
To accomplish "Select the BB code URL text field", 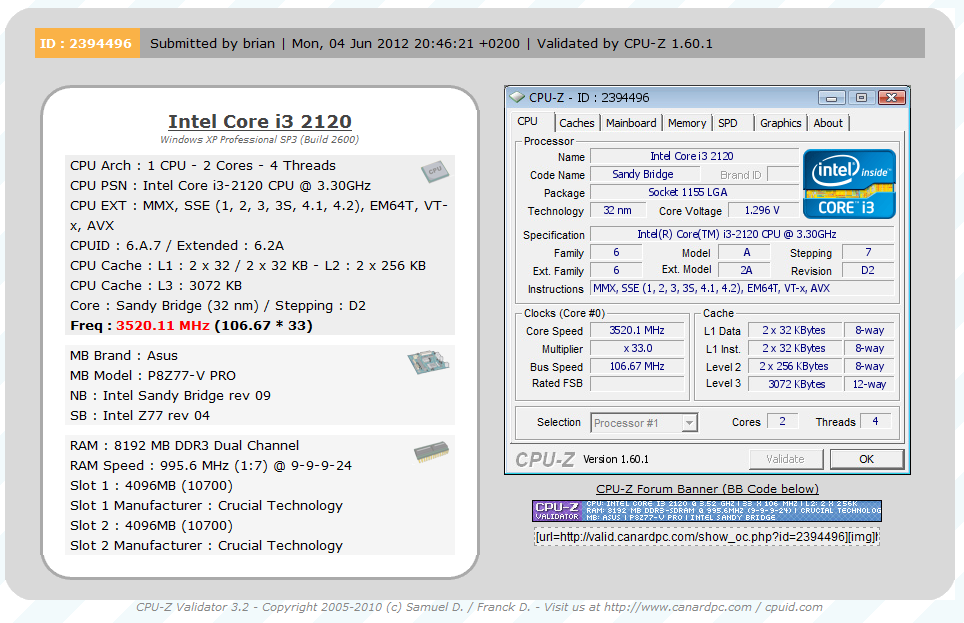I will (x=707, y=537).
